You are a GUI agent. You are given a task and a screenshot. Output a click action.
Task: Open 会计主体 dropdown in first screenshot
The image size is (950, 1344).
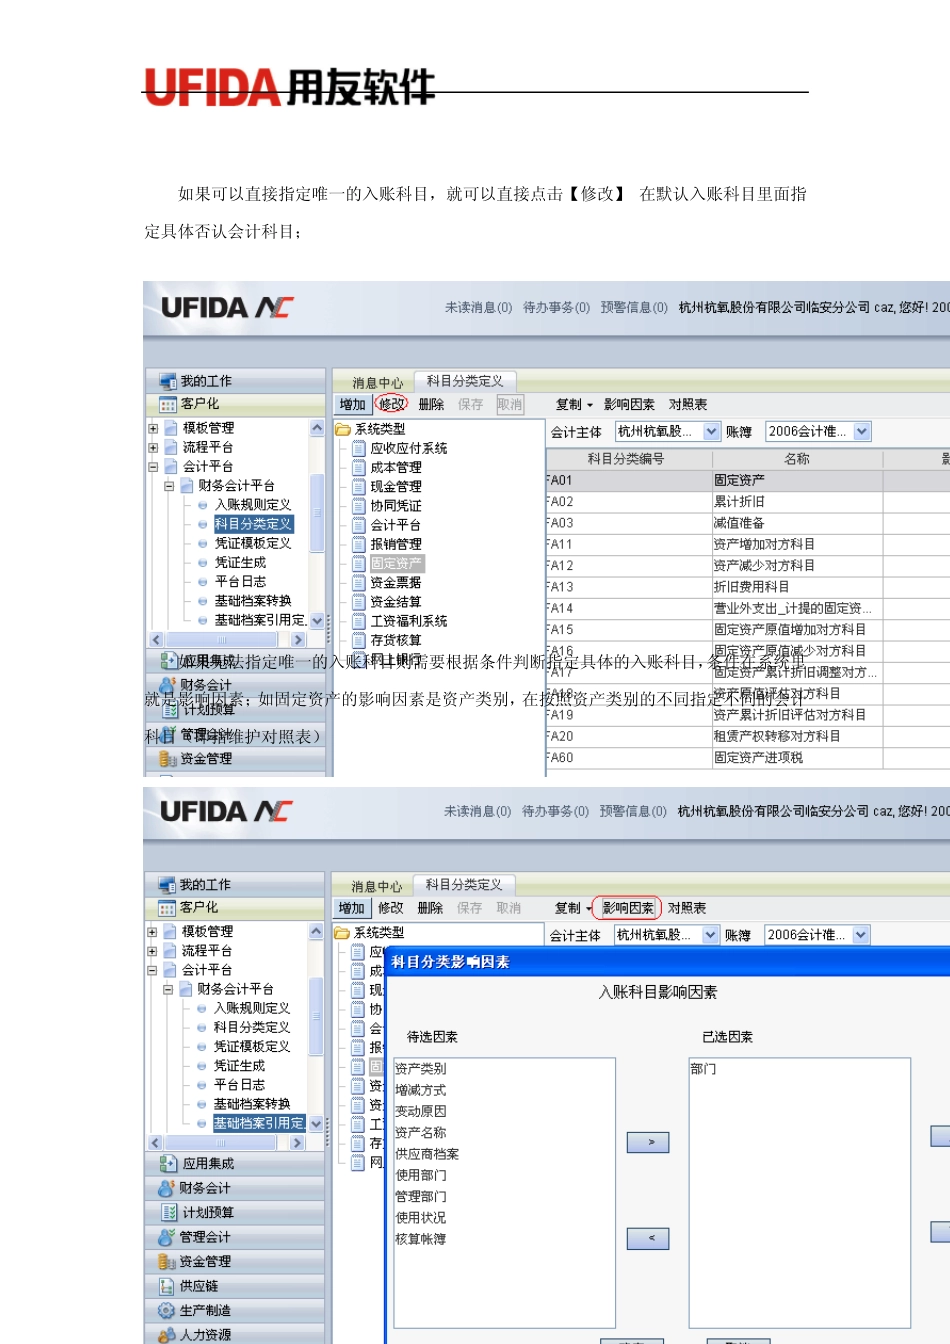pyautogui.click(x=712, y=431)
